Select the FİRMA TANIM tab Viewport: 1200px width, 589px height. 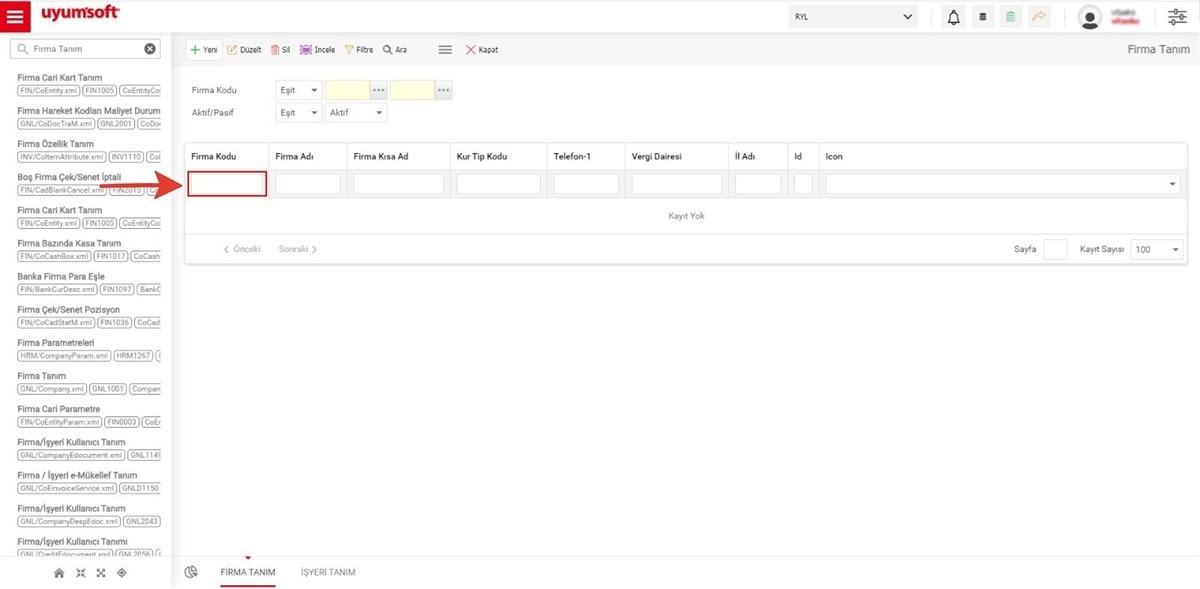[248, 572]
